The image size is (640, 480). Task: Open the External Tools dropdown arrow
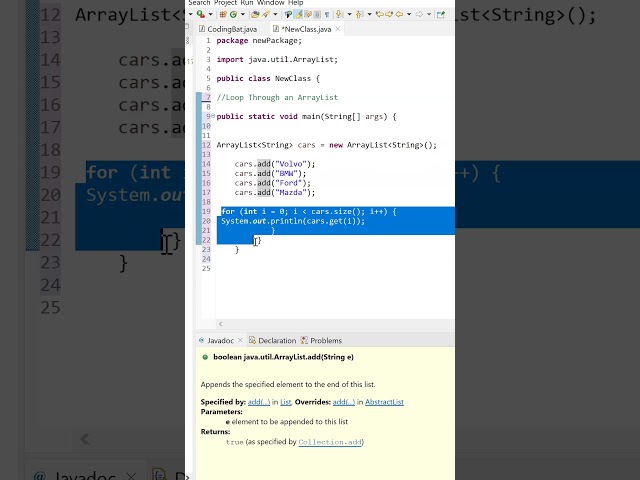pos(211,14)
